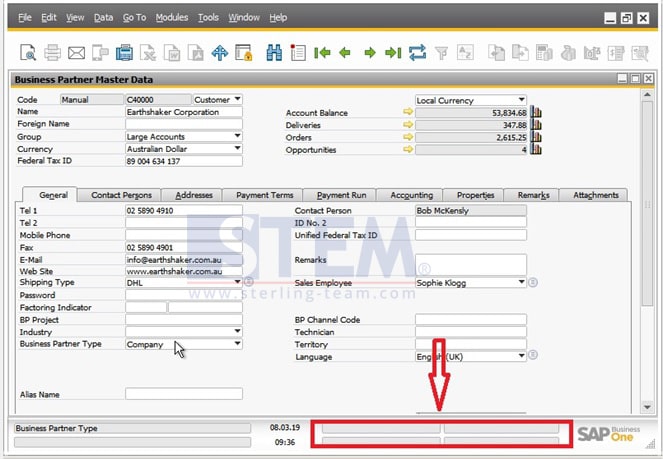Go to Previous Record green arrow
The height and width of the screenshot is (459, 663).
click(x=345, y=53)
